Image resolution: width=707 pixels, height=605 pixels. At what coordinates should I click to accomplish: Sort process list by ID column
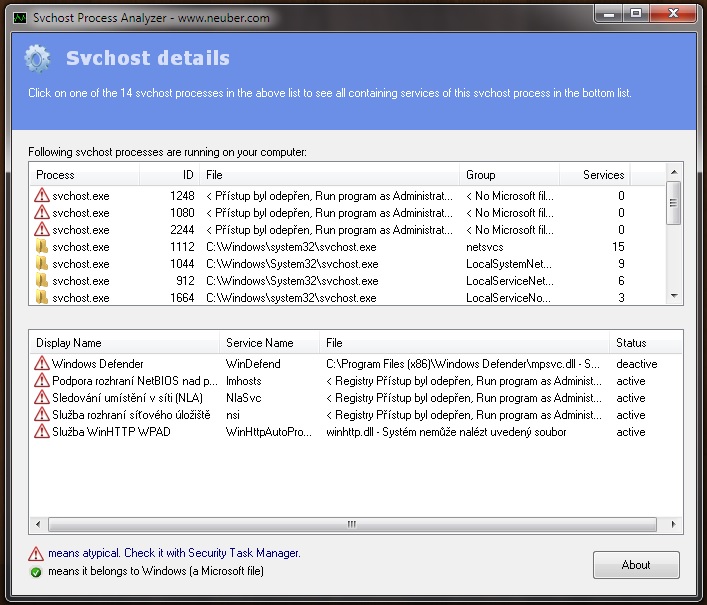tap(181, 175)
